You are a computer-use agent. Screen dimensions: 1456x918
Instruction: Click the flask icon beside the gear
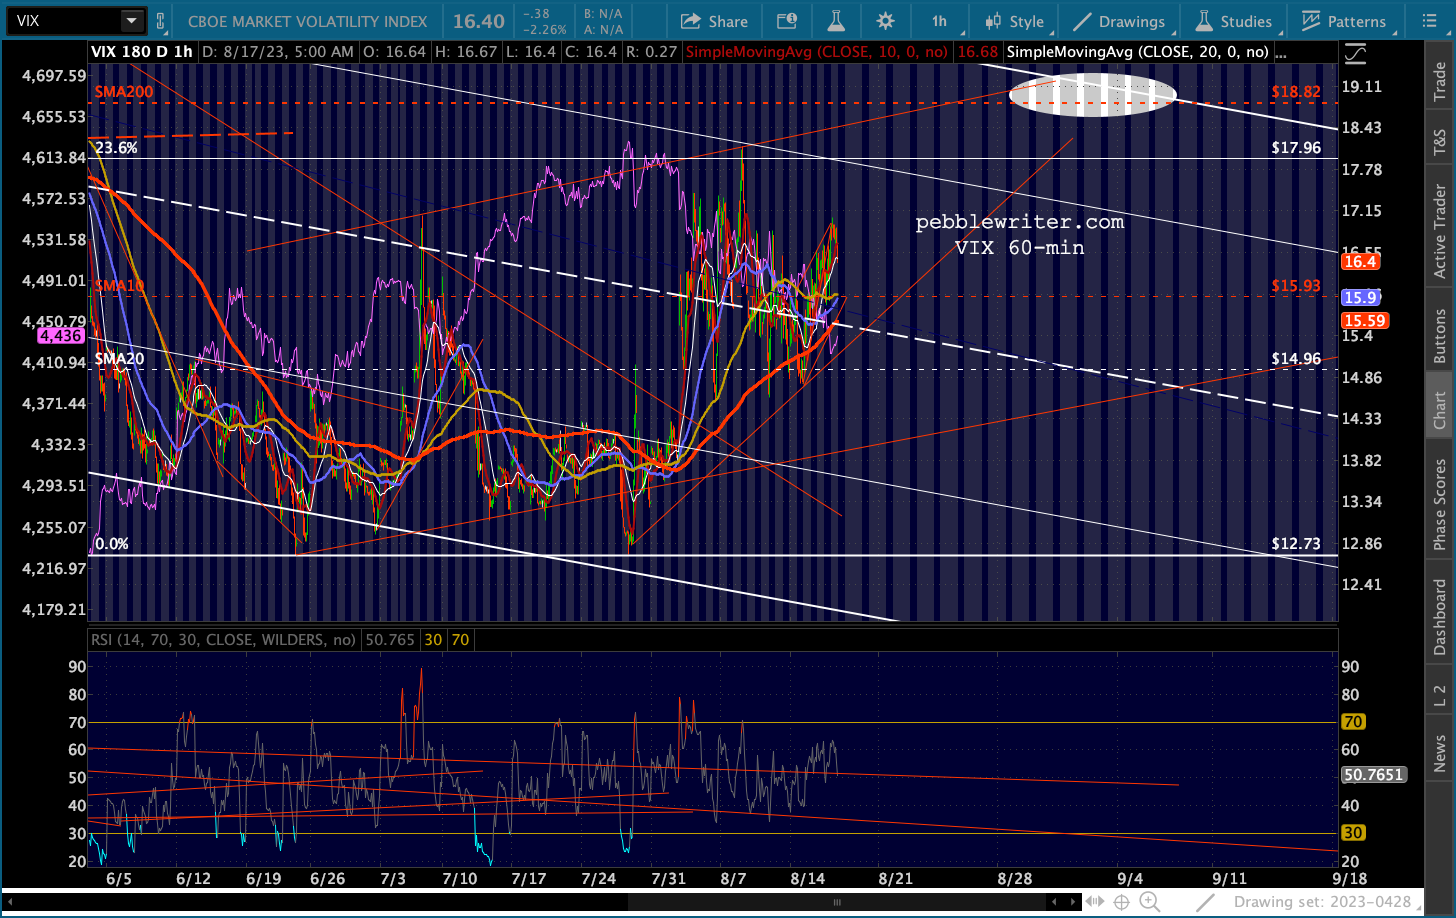click(x=836, y=21)
